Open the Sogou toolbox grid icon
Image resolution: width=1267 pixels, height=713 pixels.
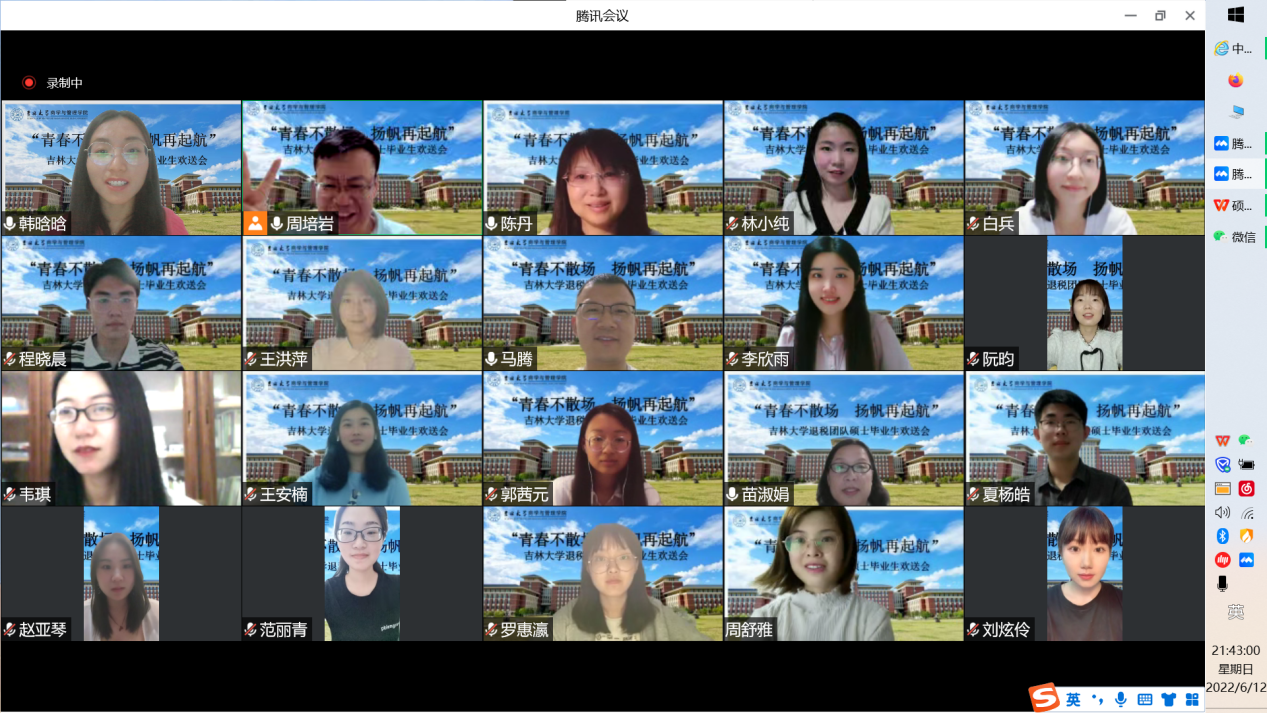coord(1192,699)
